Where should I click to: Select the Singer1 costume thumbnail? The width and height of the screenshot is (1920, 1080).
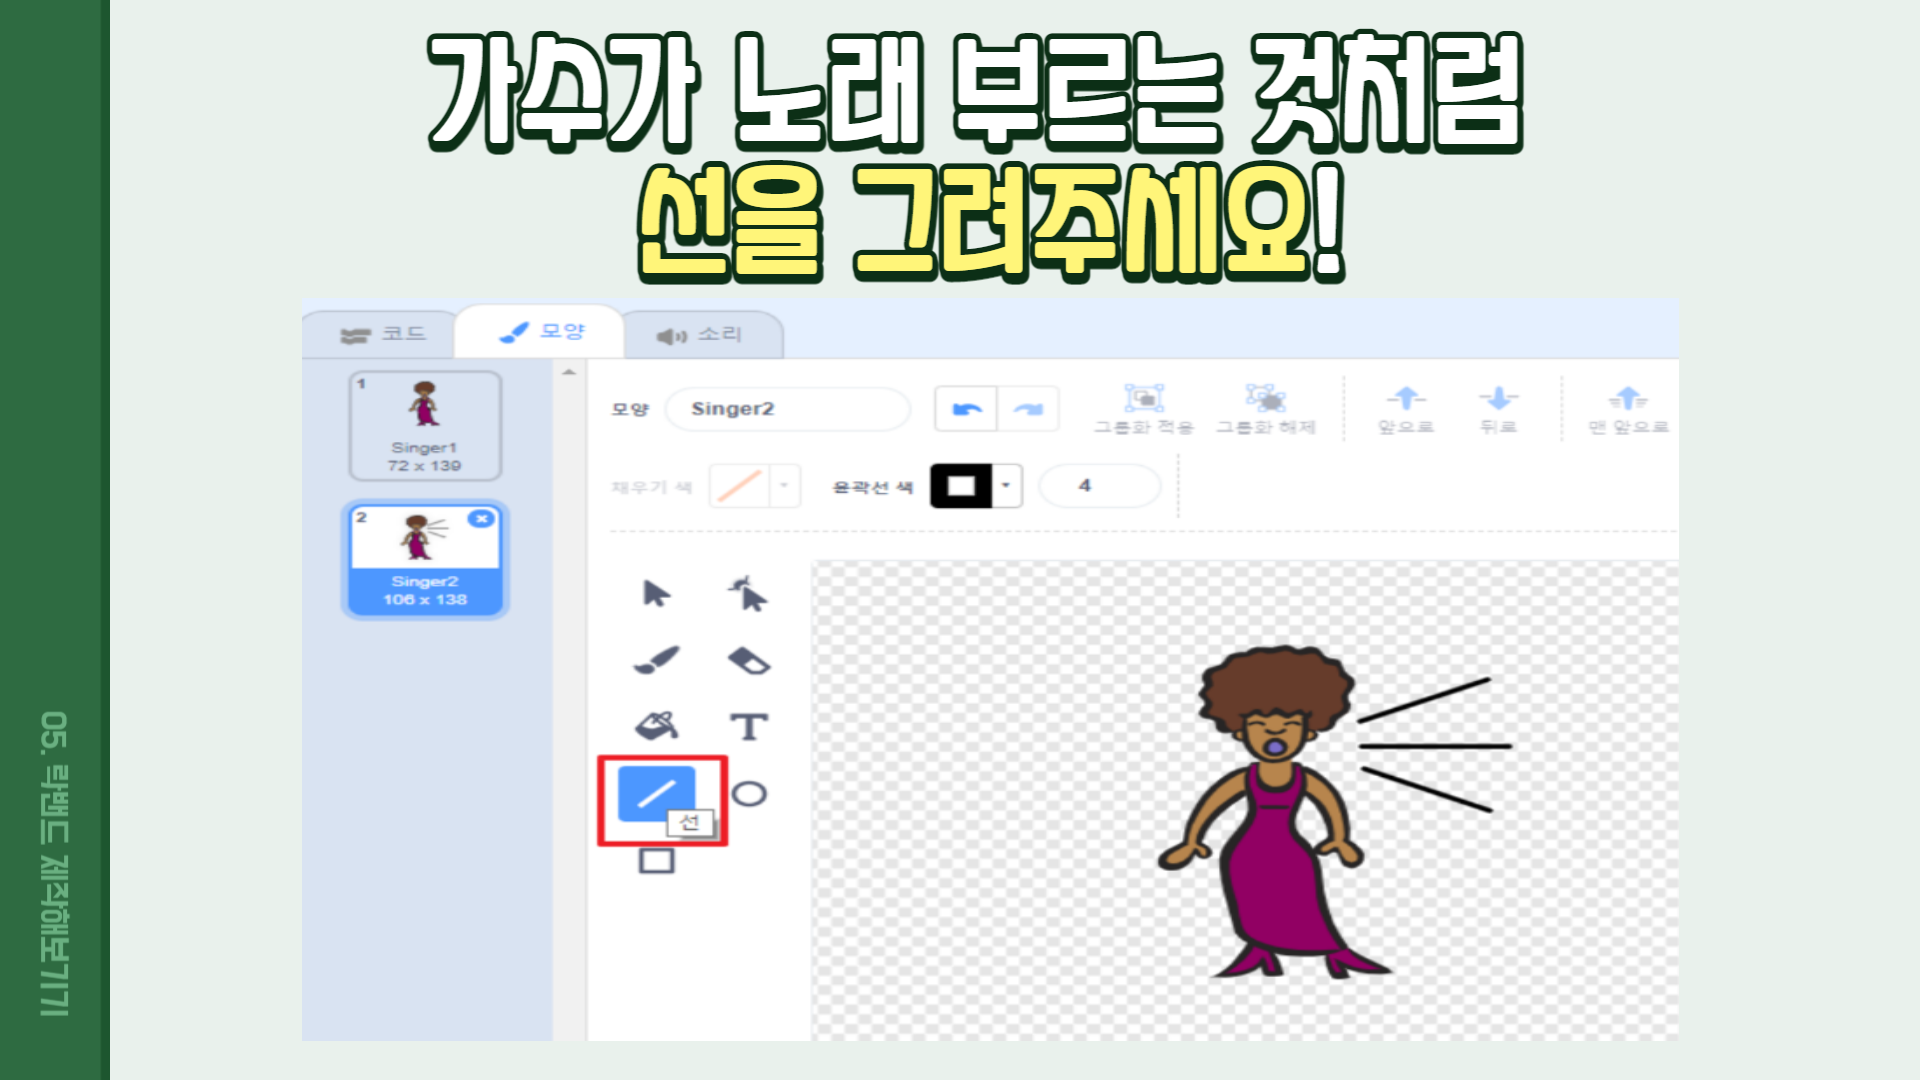425,425
